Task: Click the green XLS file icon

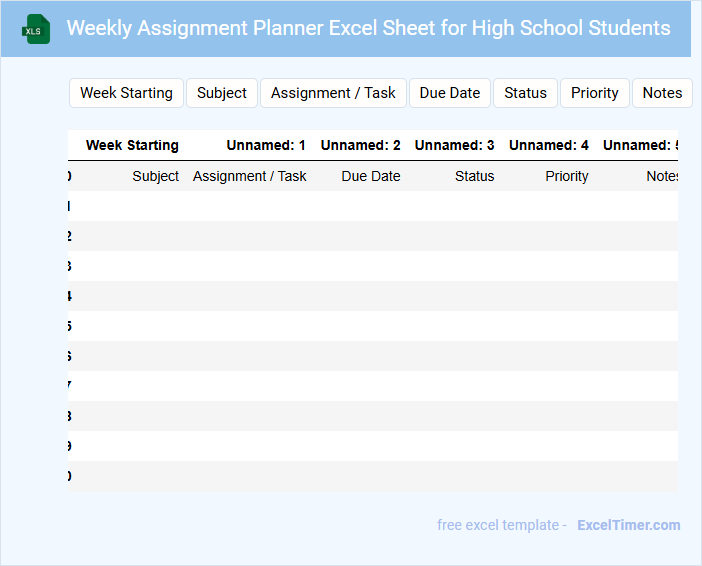Action: tap(36, 30)
